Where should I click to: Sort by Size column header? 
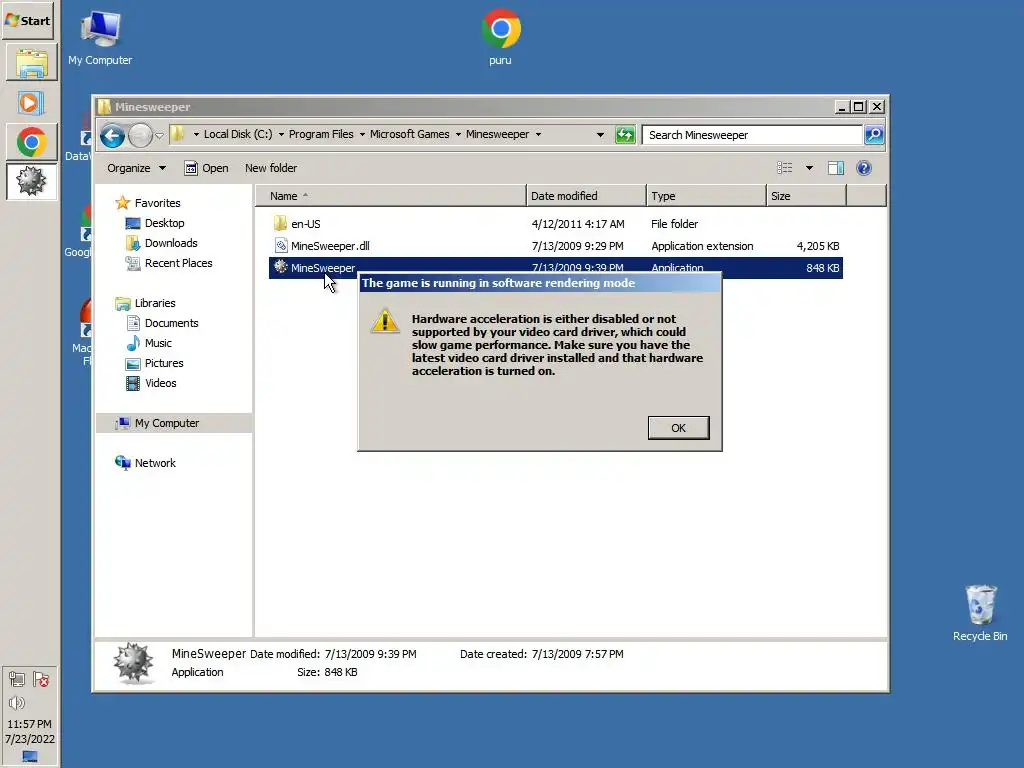click(x=806, y=196)
